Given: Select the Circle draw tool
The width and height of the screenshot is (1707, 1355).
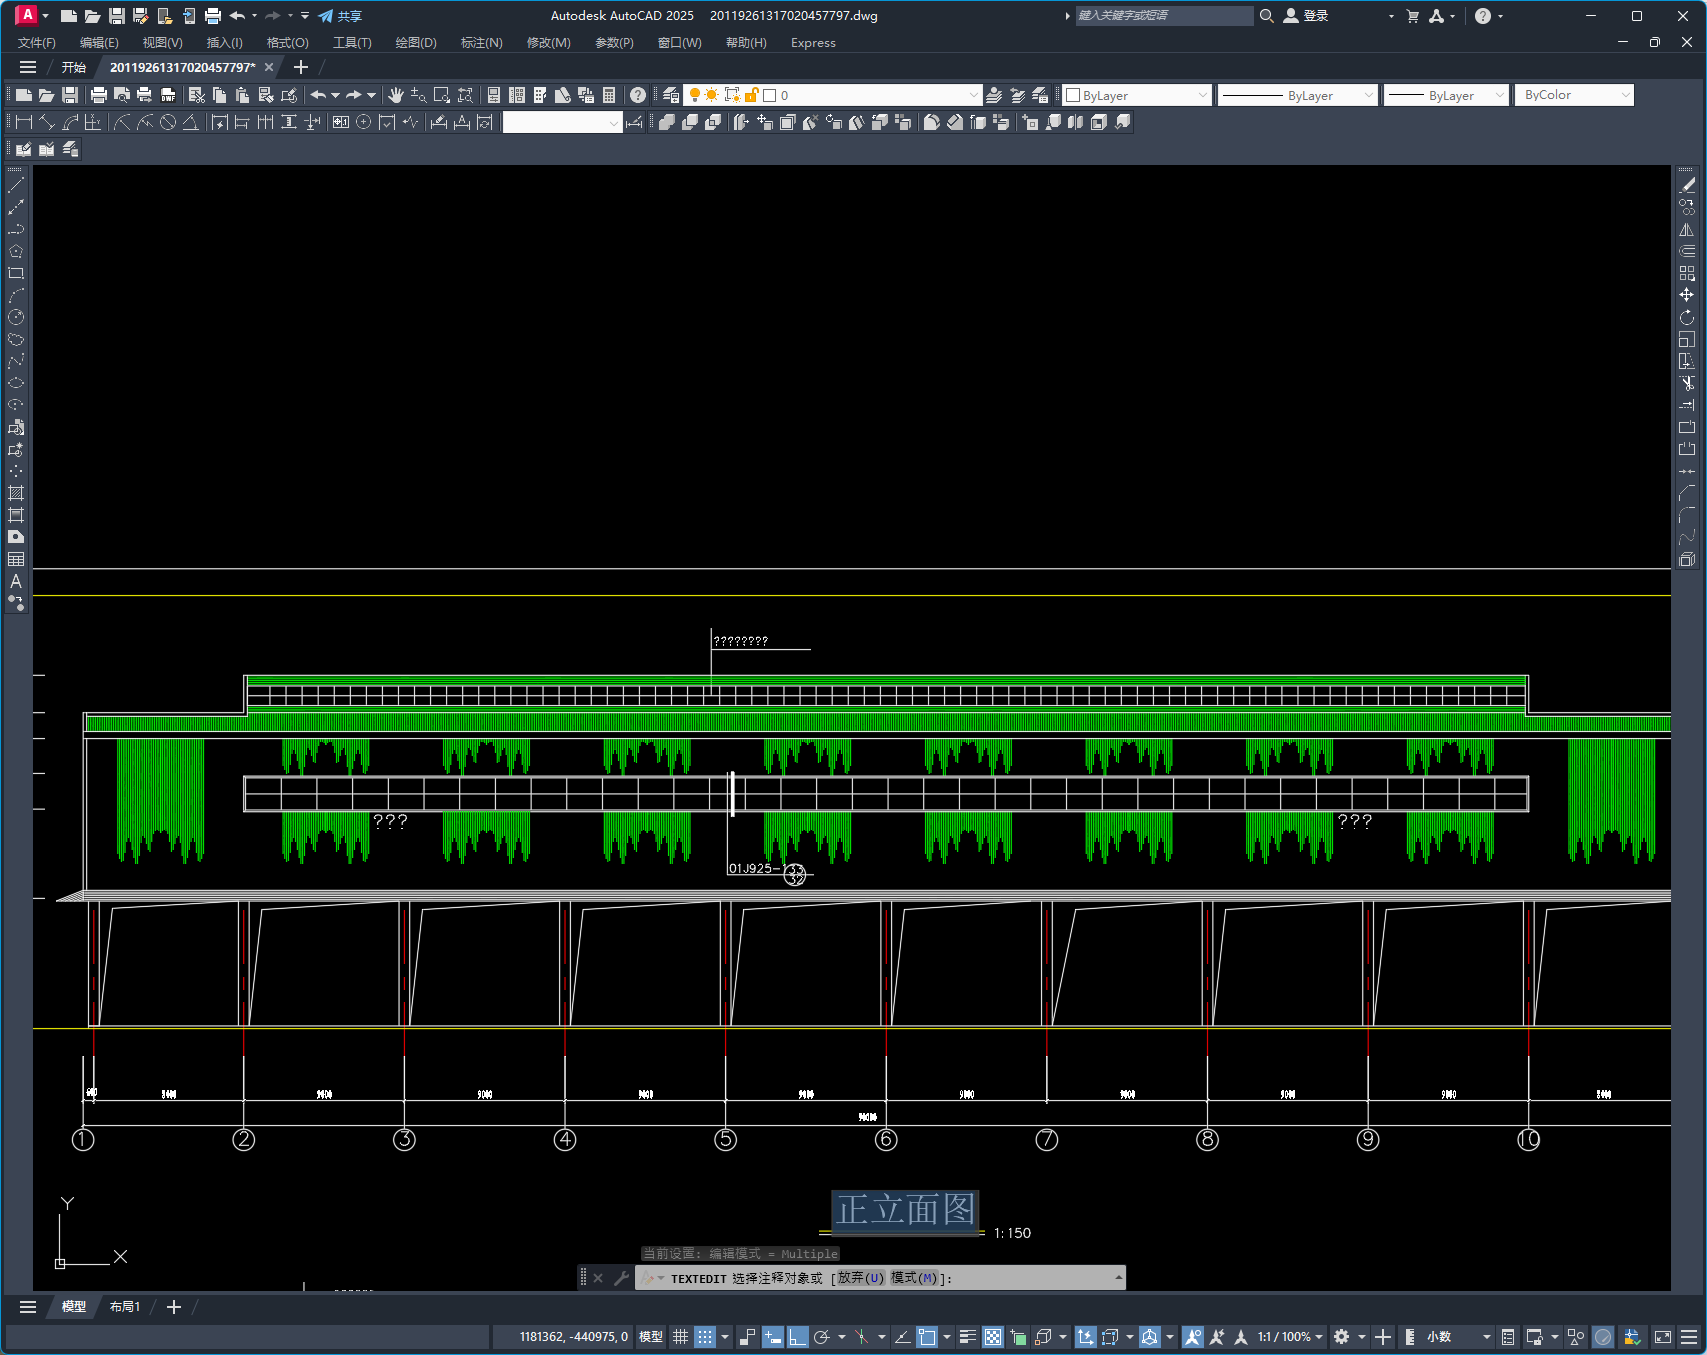Looking at the screenshot, I should click(x=16, y=317).
